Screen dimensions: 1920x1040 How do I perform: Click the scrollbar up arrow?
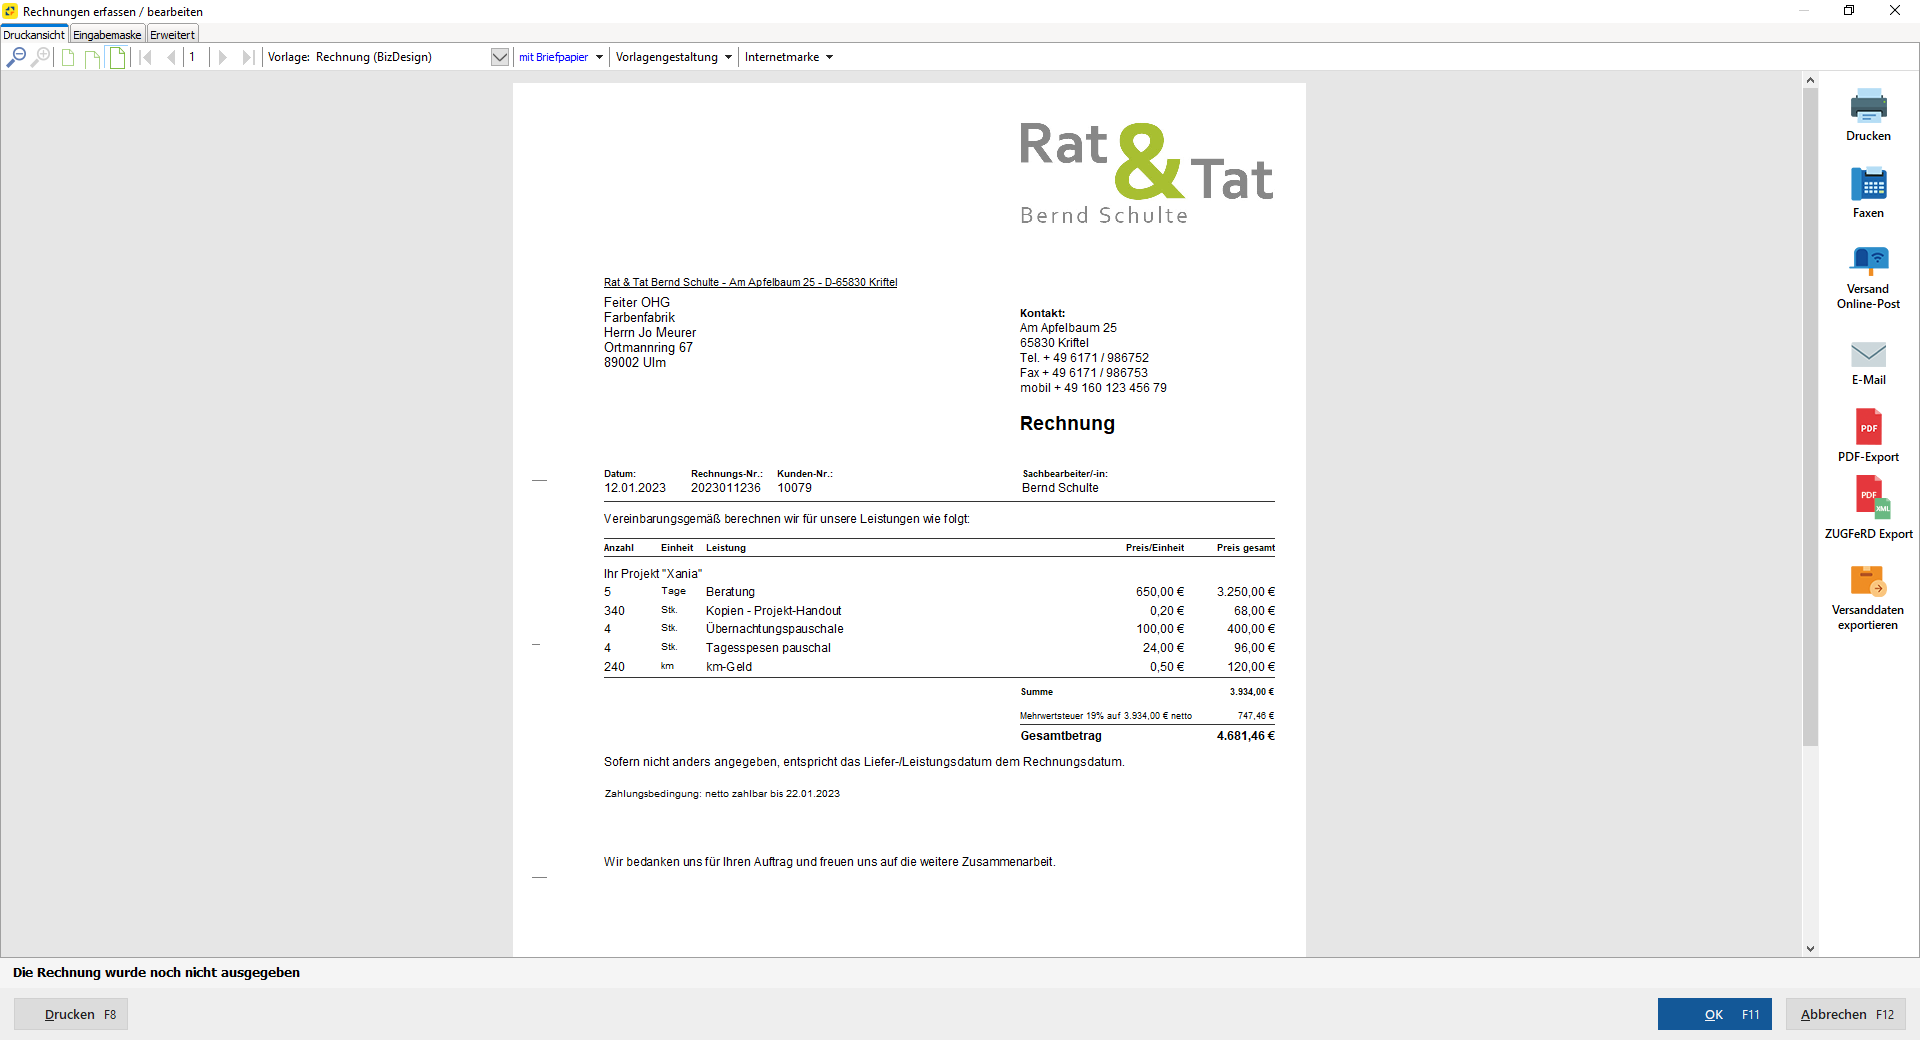point(1810,80)
